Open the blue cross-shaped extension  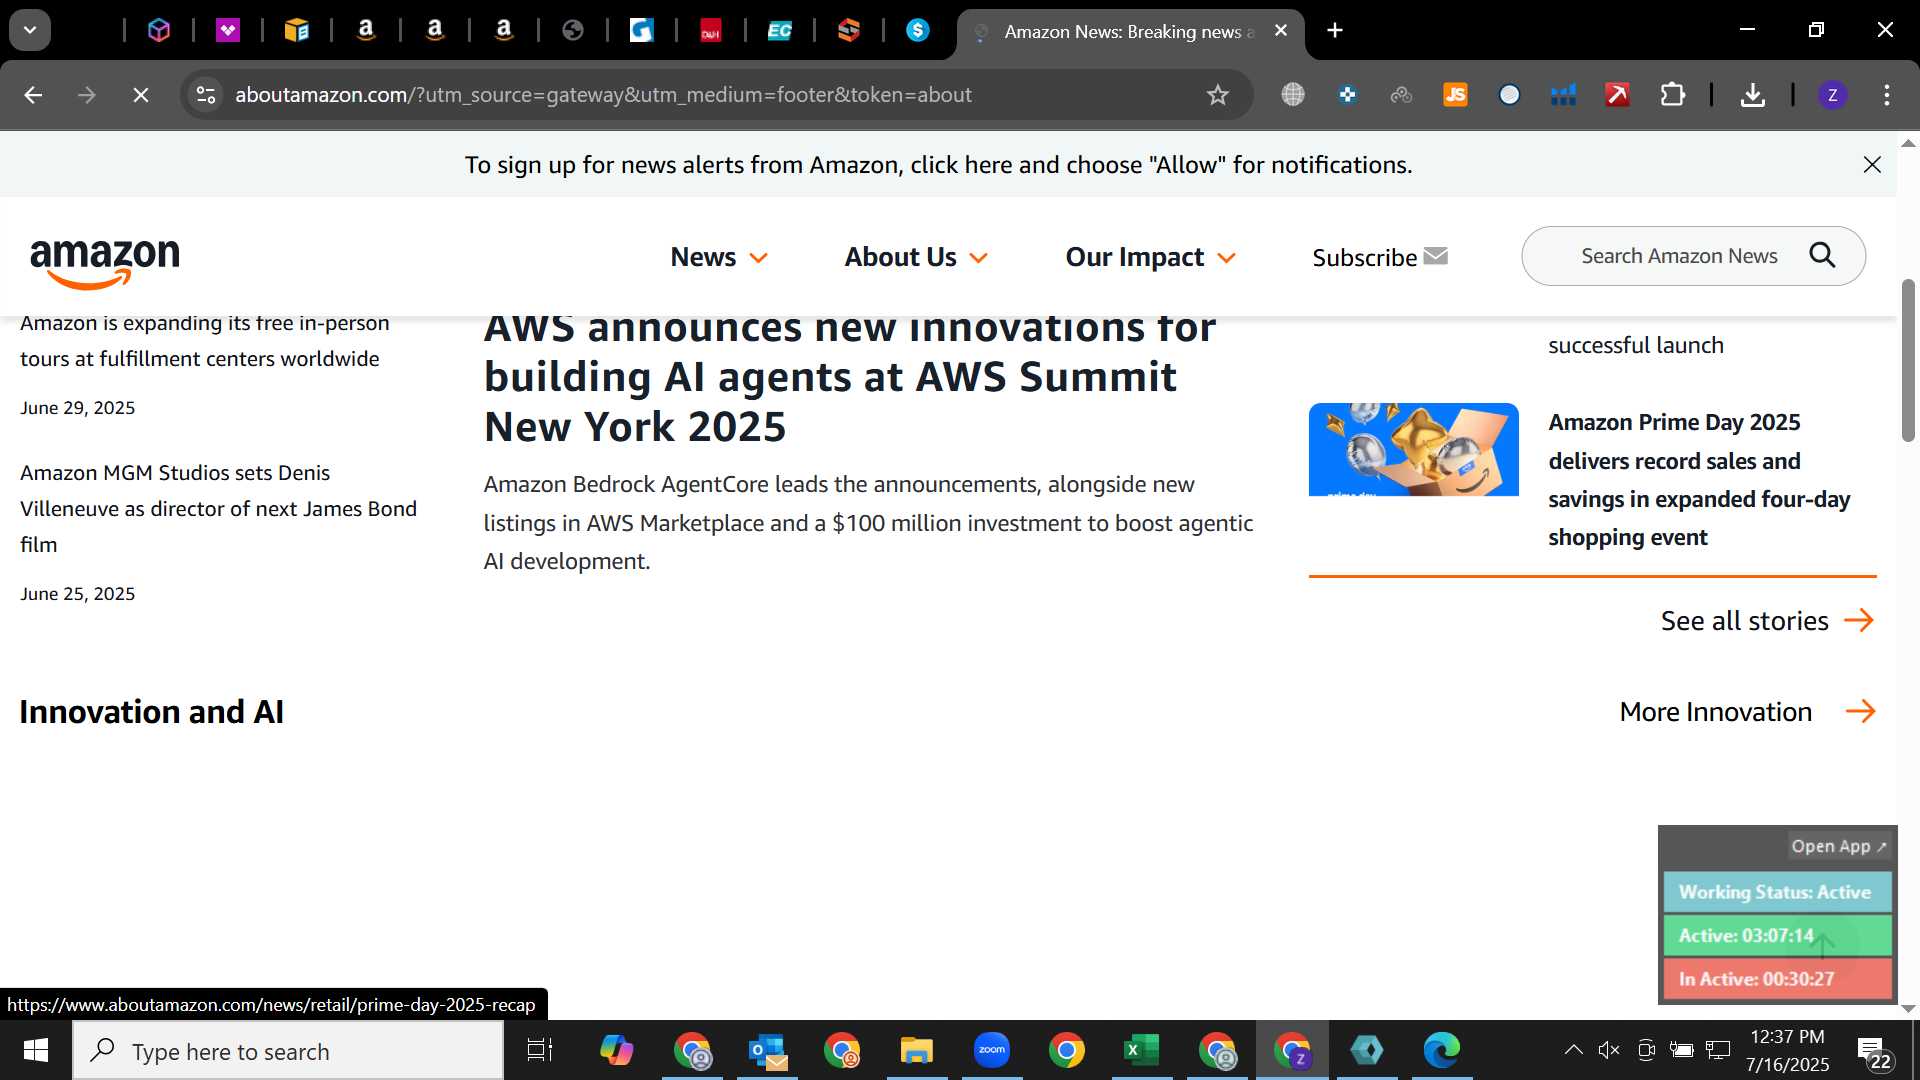1347,95
